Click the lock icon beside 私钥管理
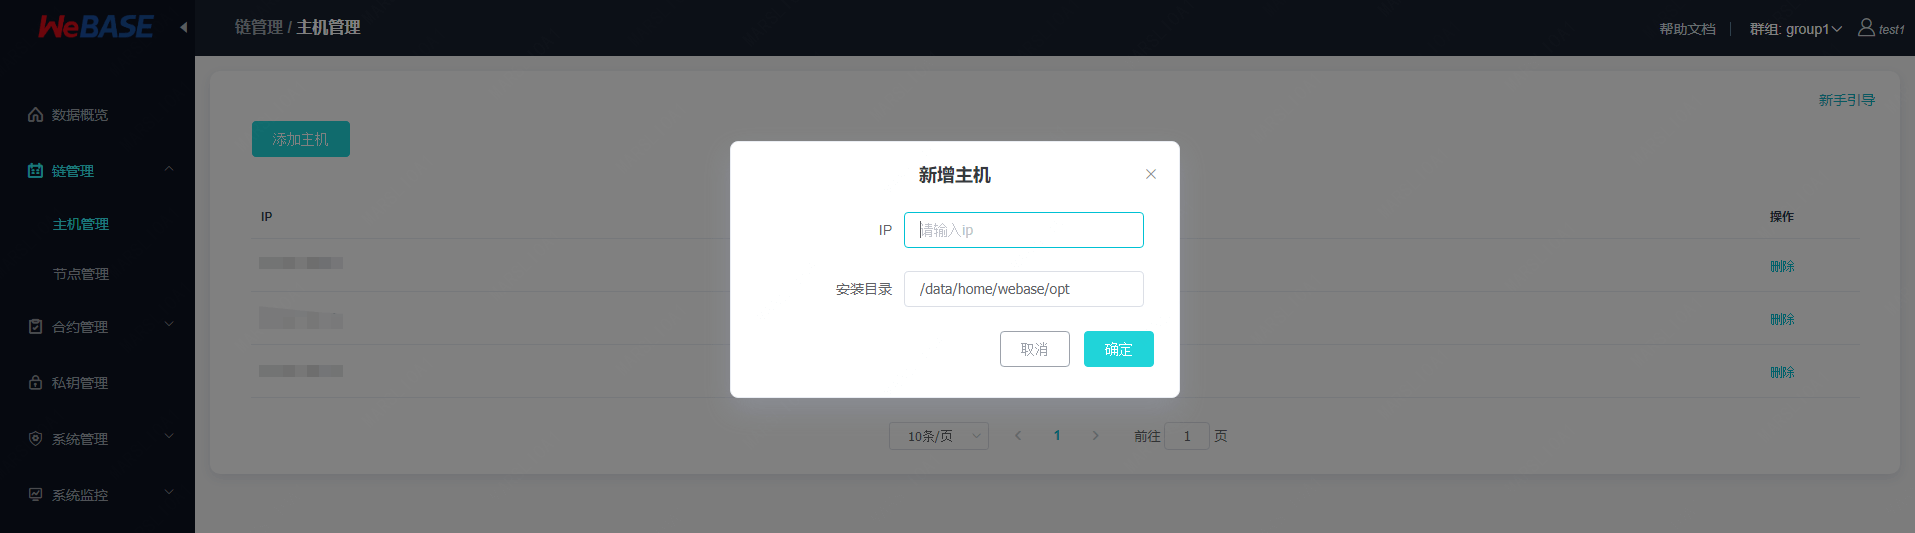 pos(36,383)
